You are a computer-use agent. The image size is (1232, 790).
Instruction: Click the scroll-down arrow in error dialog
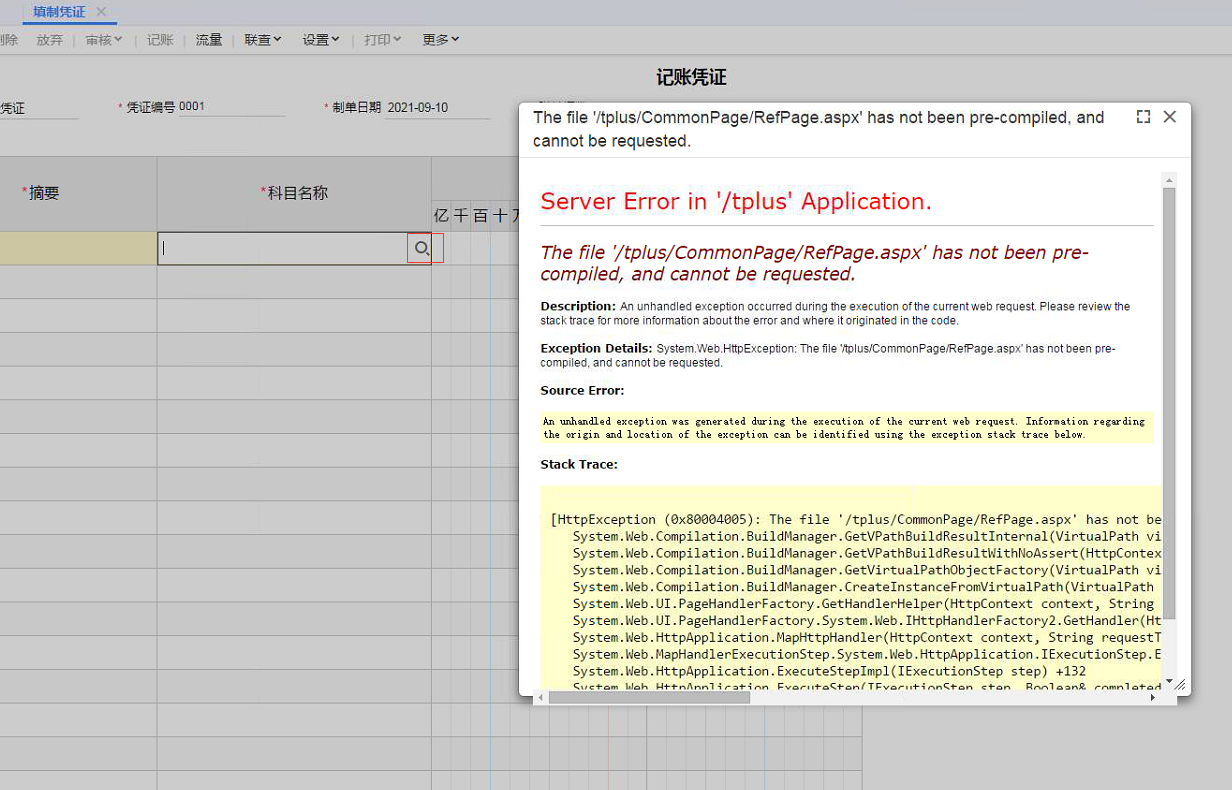[x=1169, y=681]
